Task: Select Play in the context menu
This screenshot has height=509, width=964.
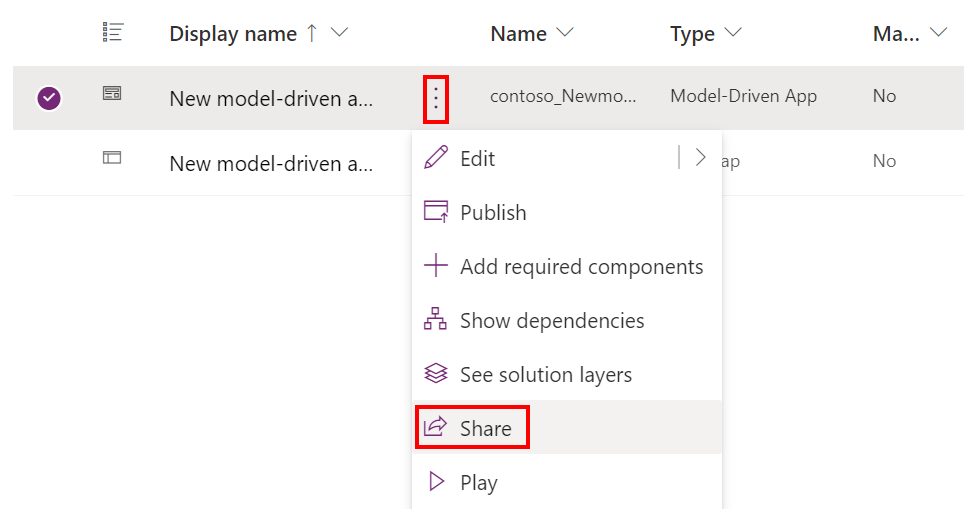Action: [566, 482]
